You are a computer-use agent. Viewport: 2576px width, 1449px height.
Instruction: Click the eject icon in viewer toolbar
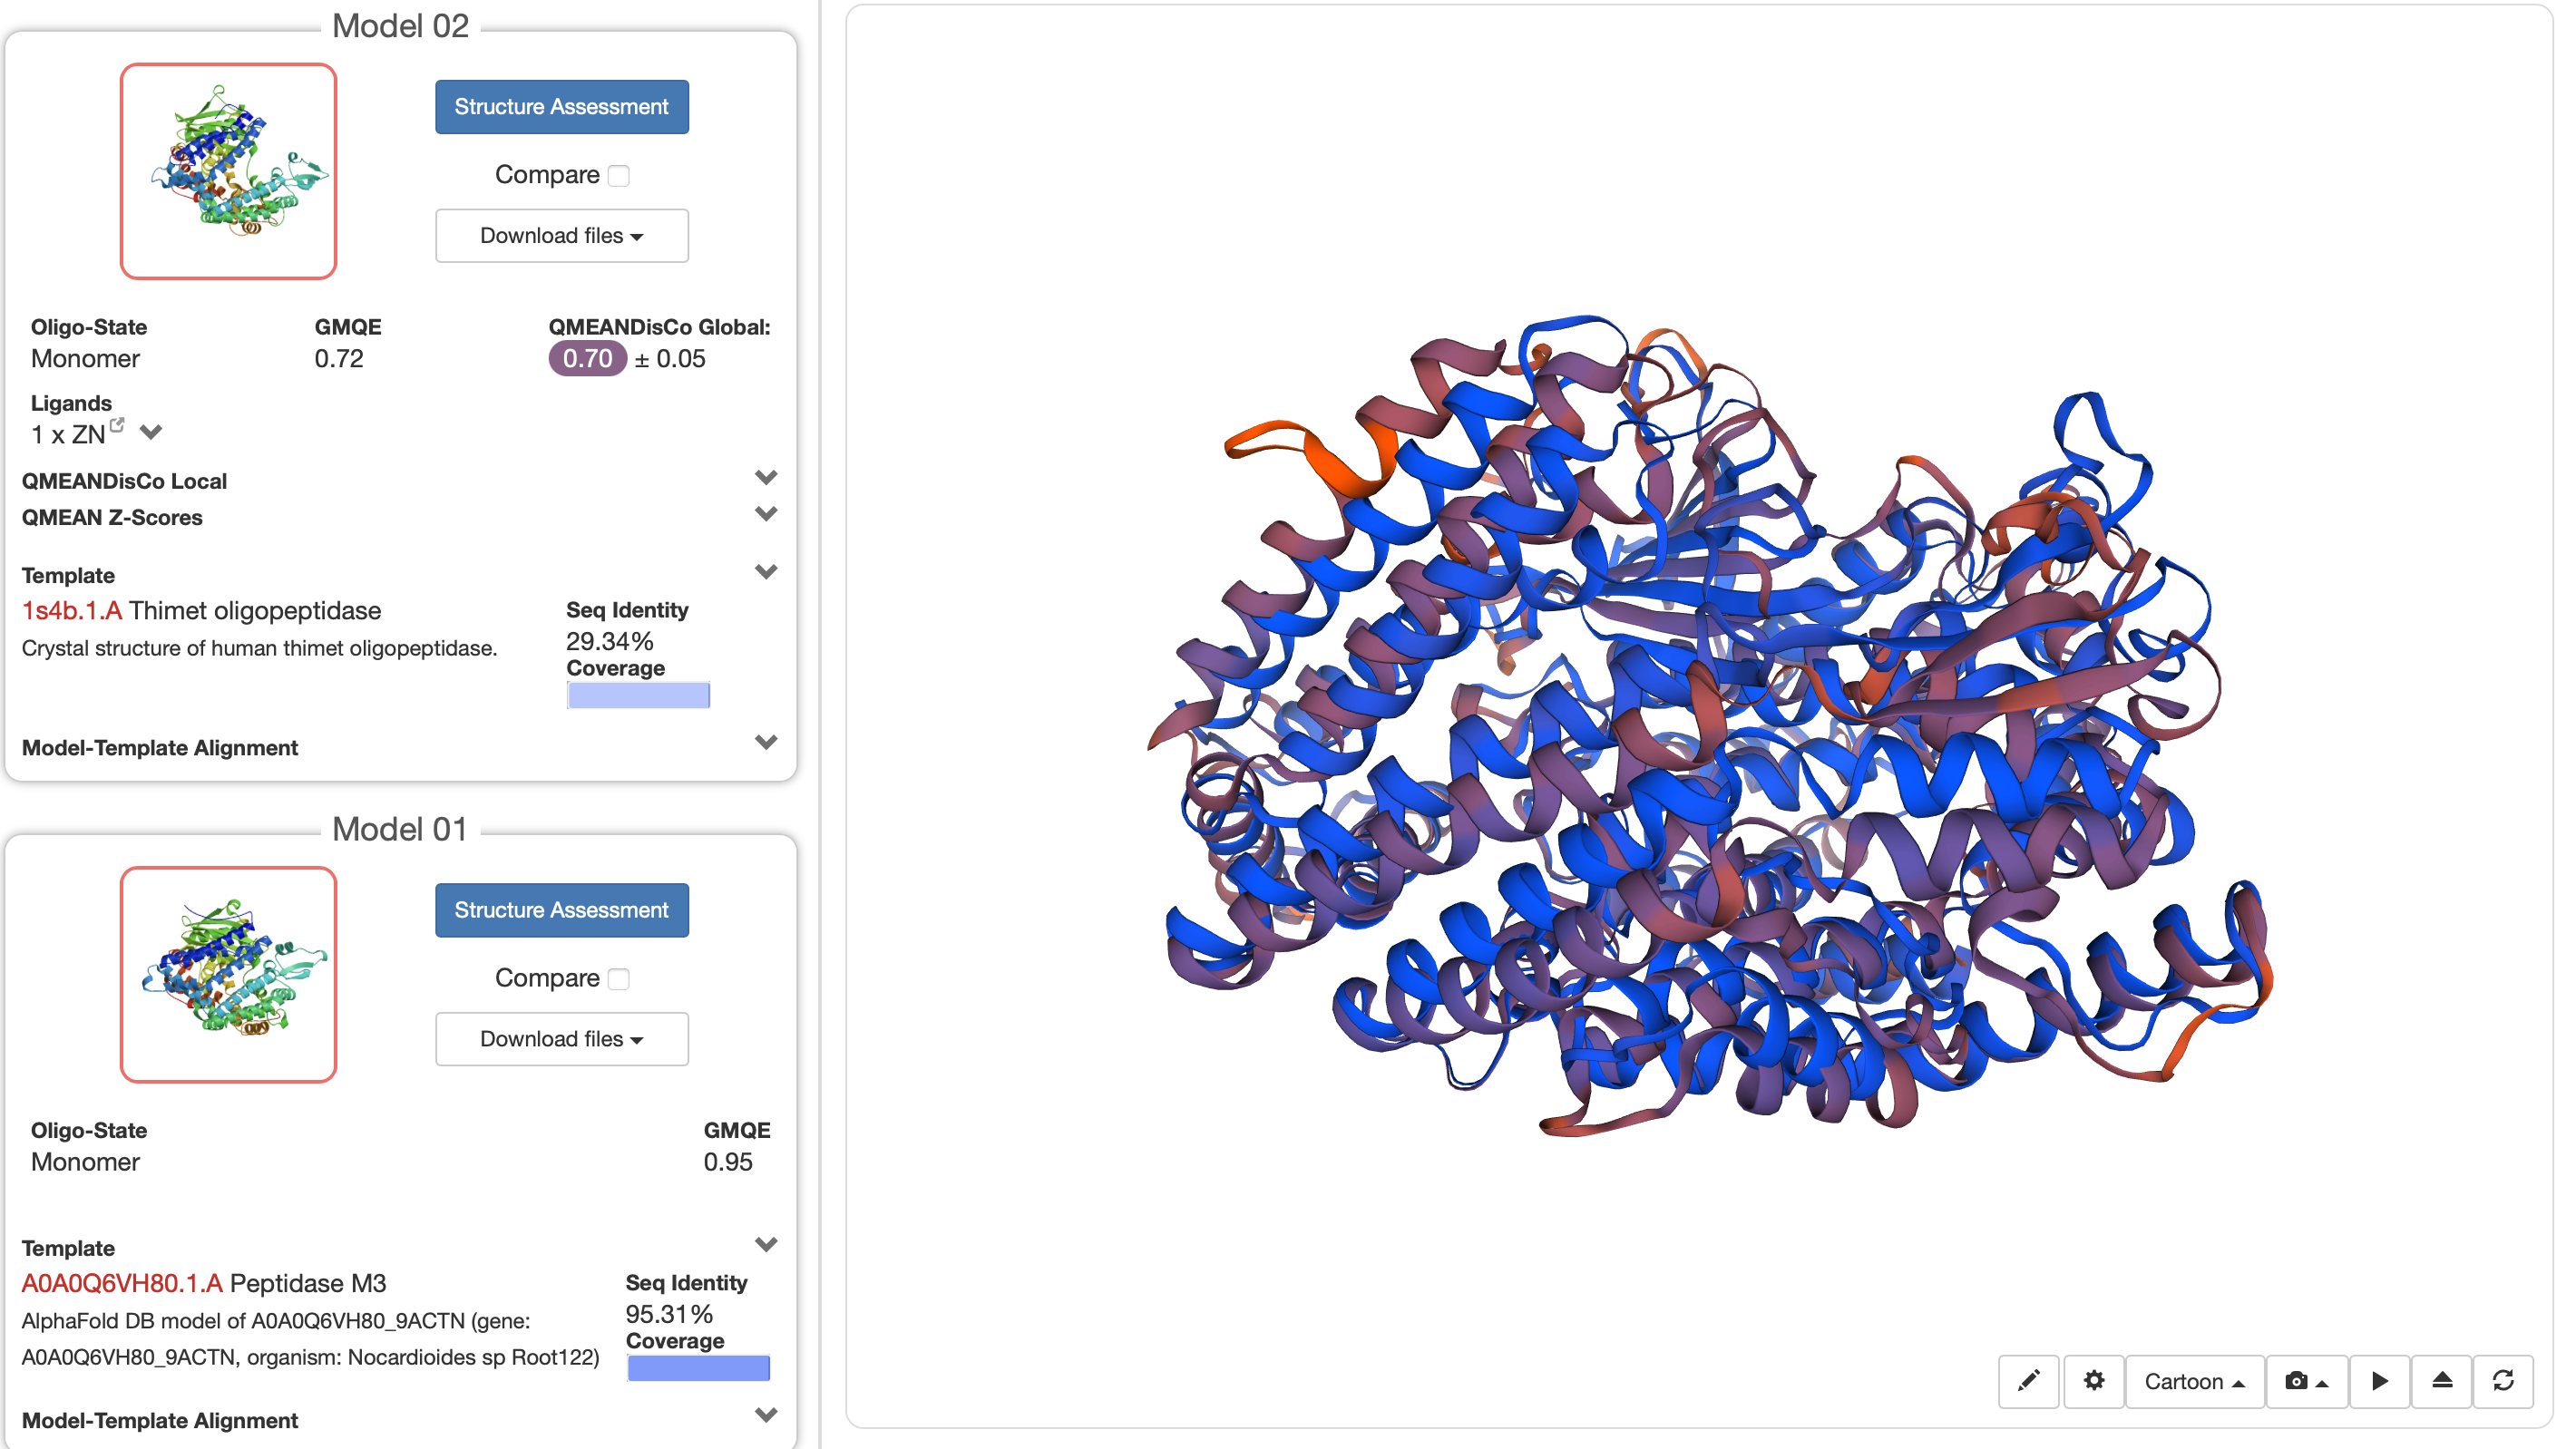[x=2441, y=1381]
